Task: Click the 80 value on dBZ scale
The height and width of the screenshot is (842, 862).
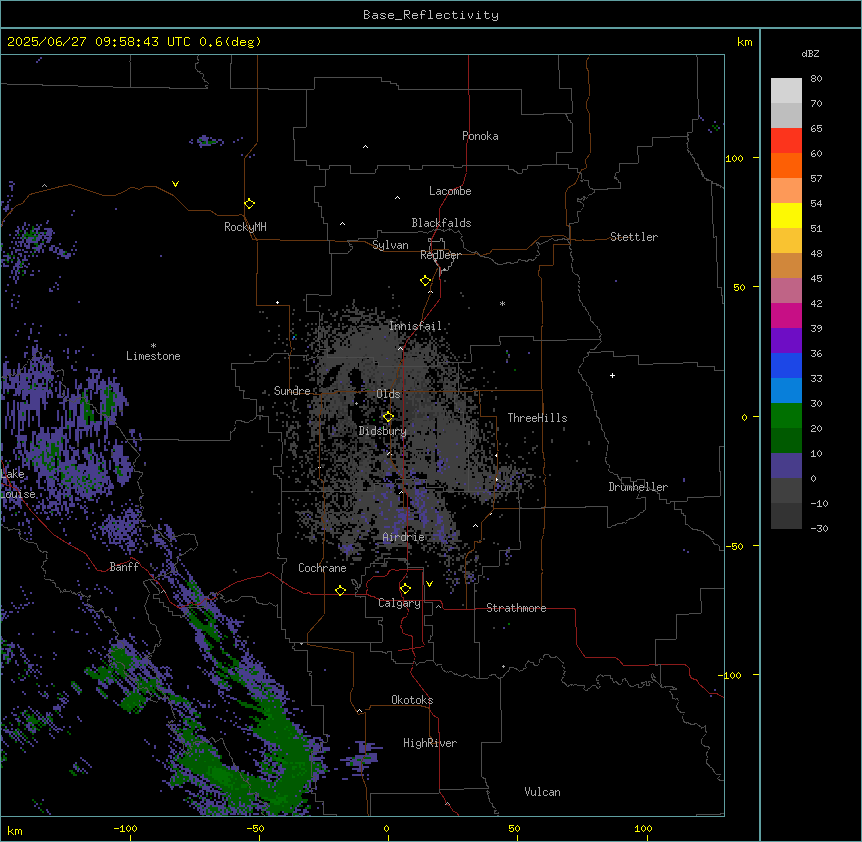Action: click(x=816, y=79)
